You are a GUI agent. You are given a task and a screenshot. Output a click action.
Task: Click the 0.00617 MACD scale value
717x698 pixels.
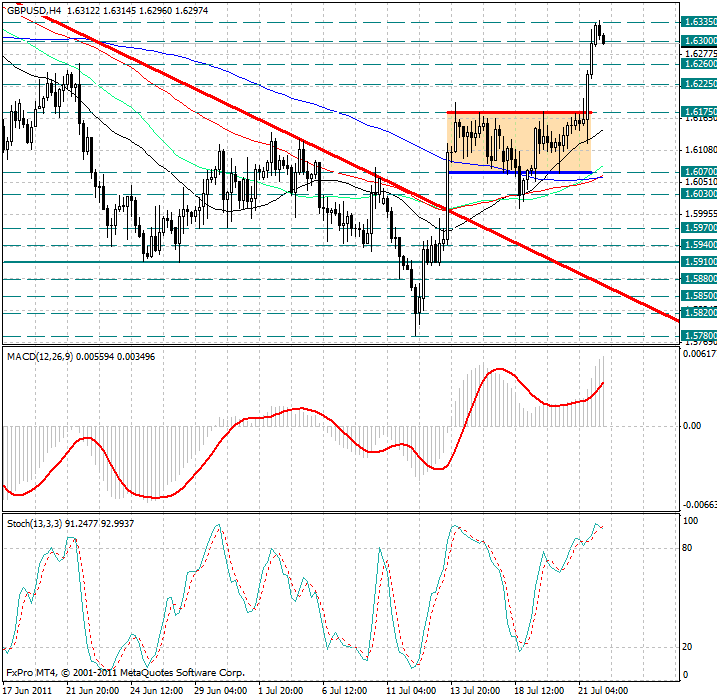(x=700, y=353)
